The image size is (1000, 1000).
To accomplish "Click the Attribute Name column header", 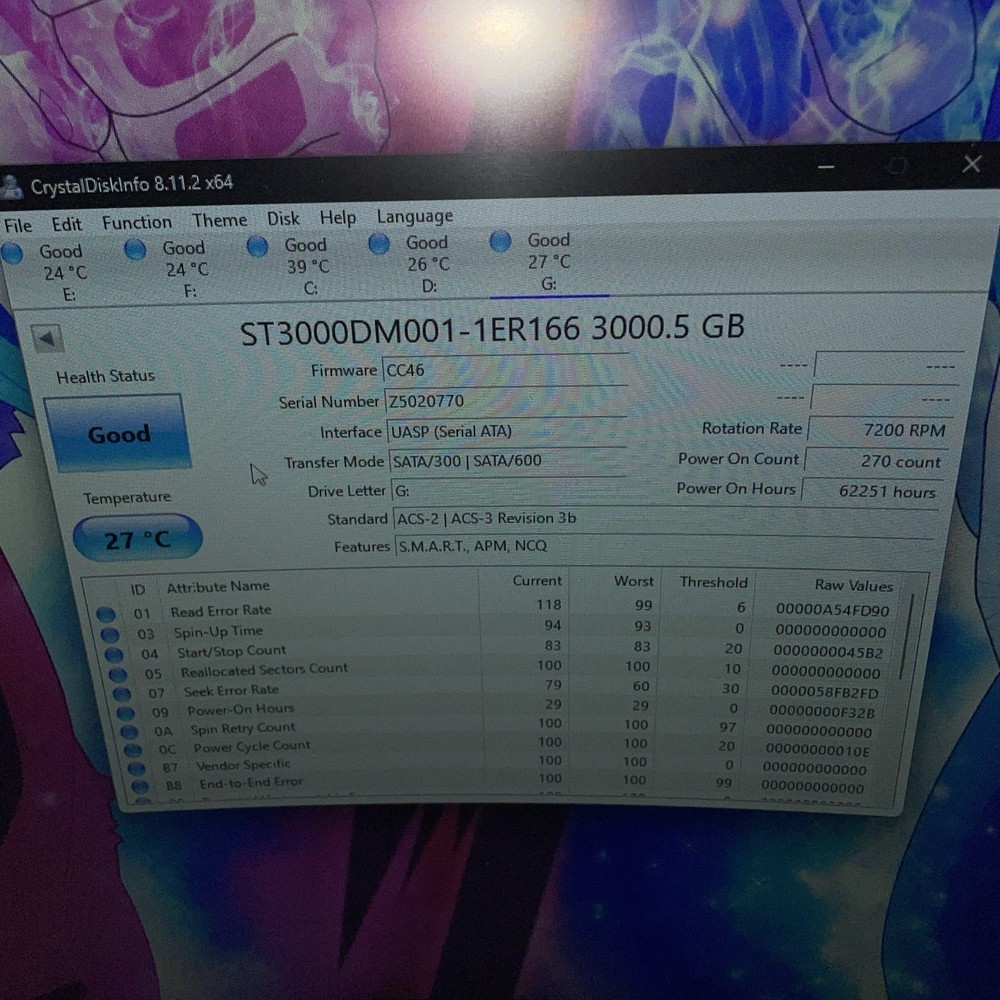I will click(x=218, y=586).
